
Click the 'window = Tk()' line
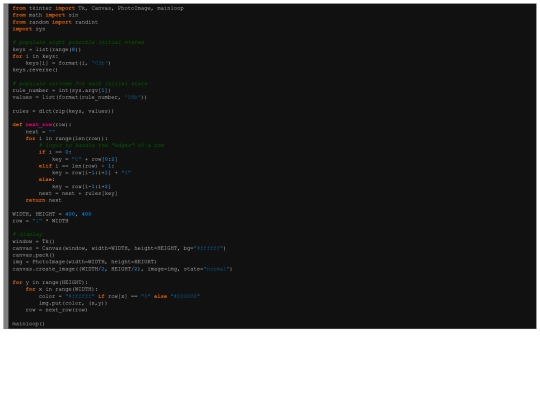33,241
